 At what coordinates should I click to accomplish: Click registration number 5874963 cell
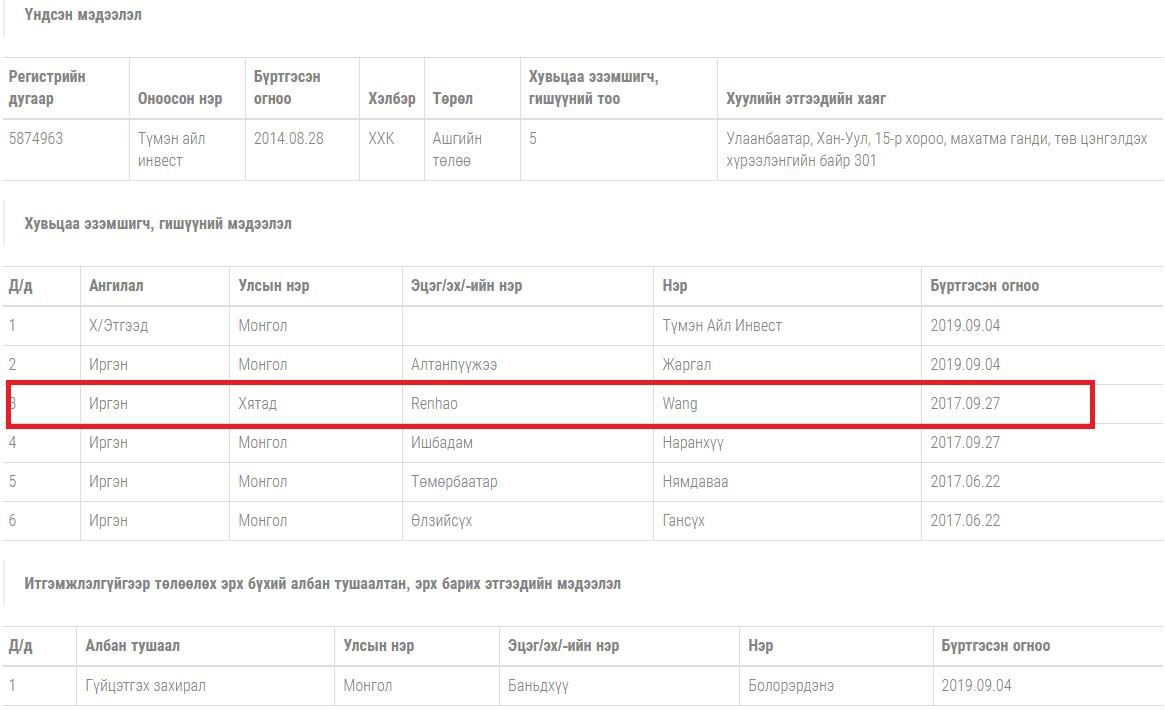point(36,138)
